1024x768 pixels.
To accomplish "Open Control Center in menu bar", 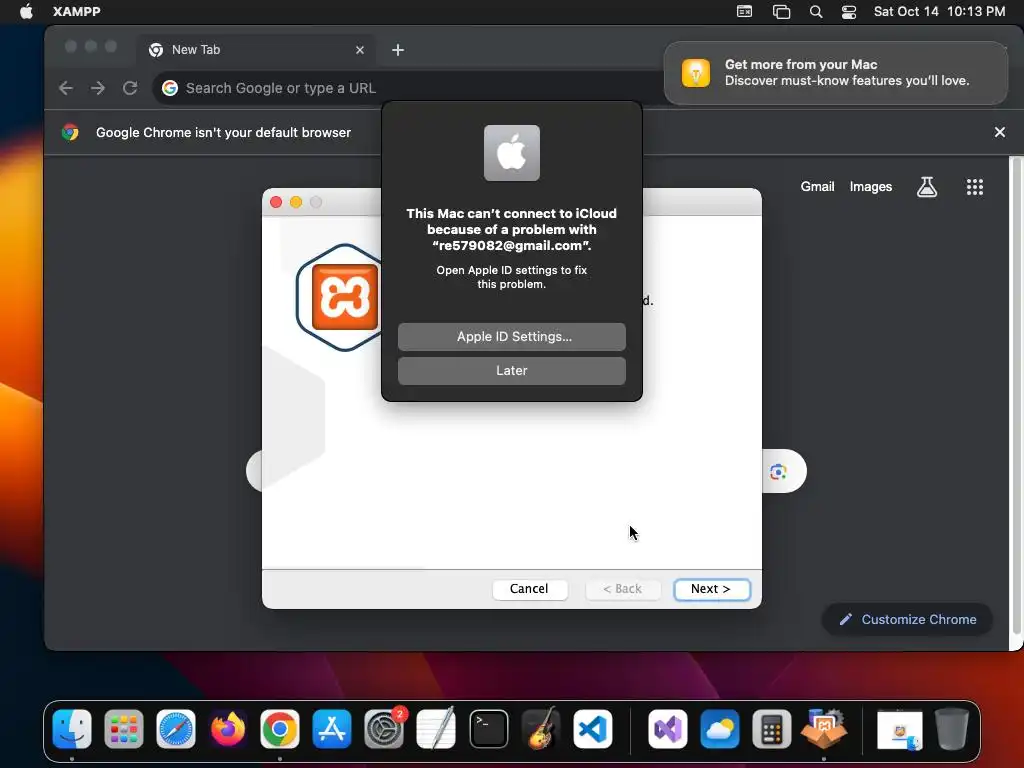I will tap(848, 11).
